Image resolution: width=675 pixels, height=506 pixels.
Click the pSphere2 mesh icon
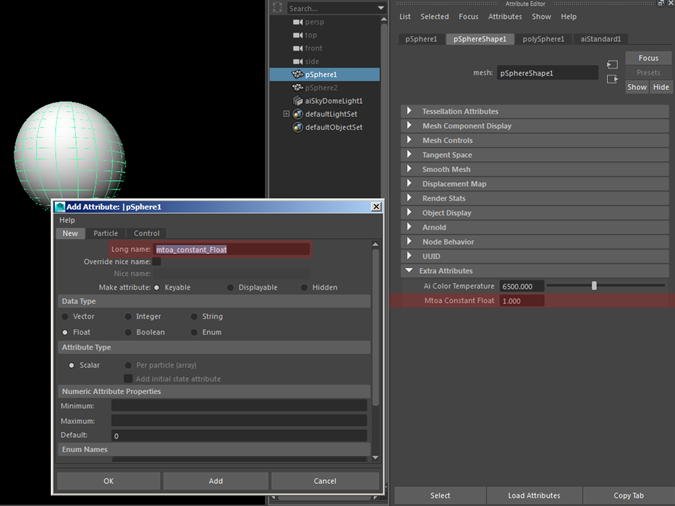click(x=297, y=87)
